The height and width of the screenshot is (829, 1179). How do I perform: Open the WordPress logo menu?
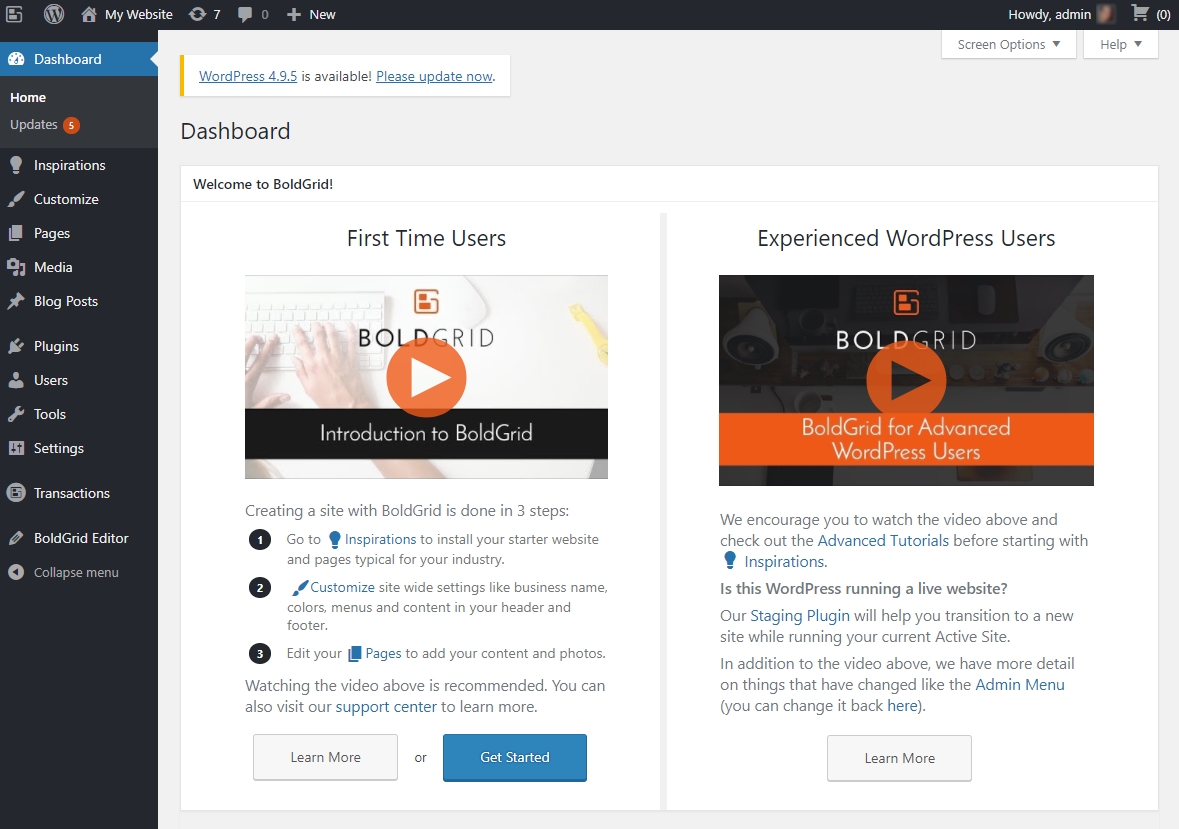coord(53,14)
